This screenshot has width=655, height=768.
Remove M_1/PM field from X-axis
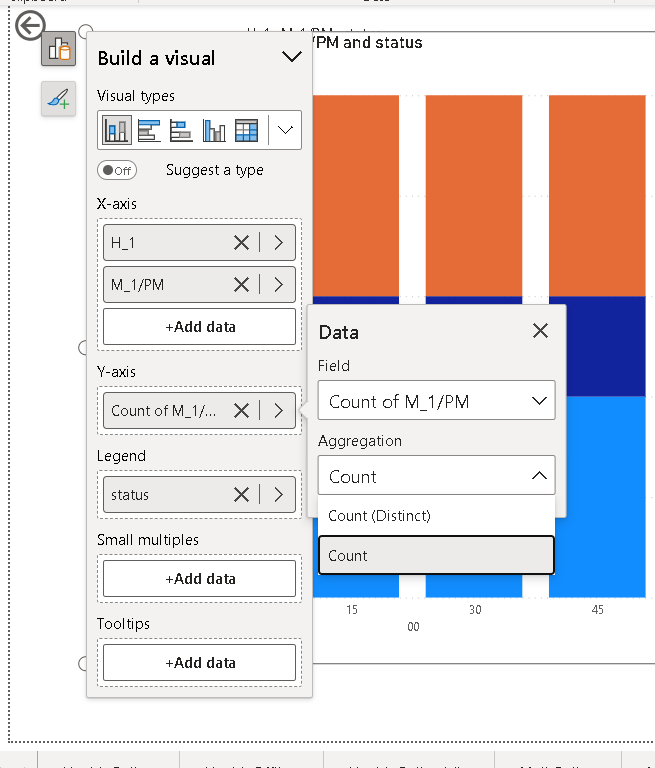[242, 285]
